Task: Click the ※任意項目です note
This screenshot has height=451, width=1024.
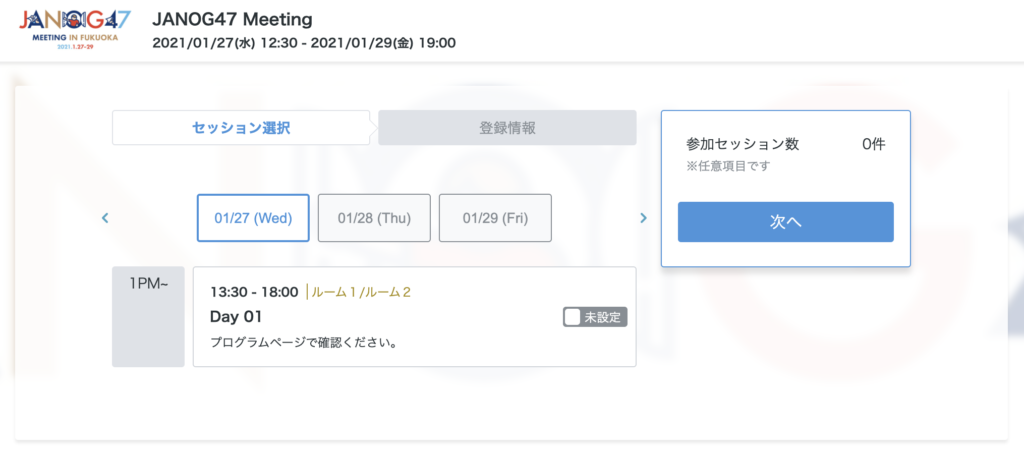Action: pos(728,166)
